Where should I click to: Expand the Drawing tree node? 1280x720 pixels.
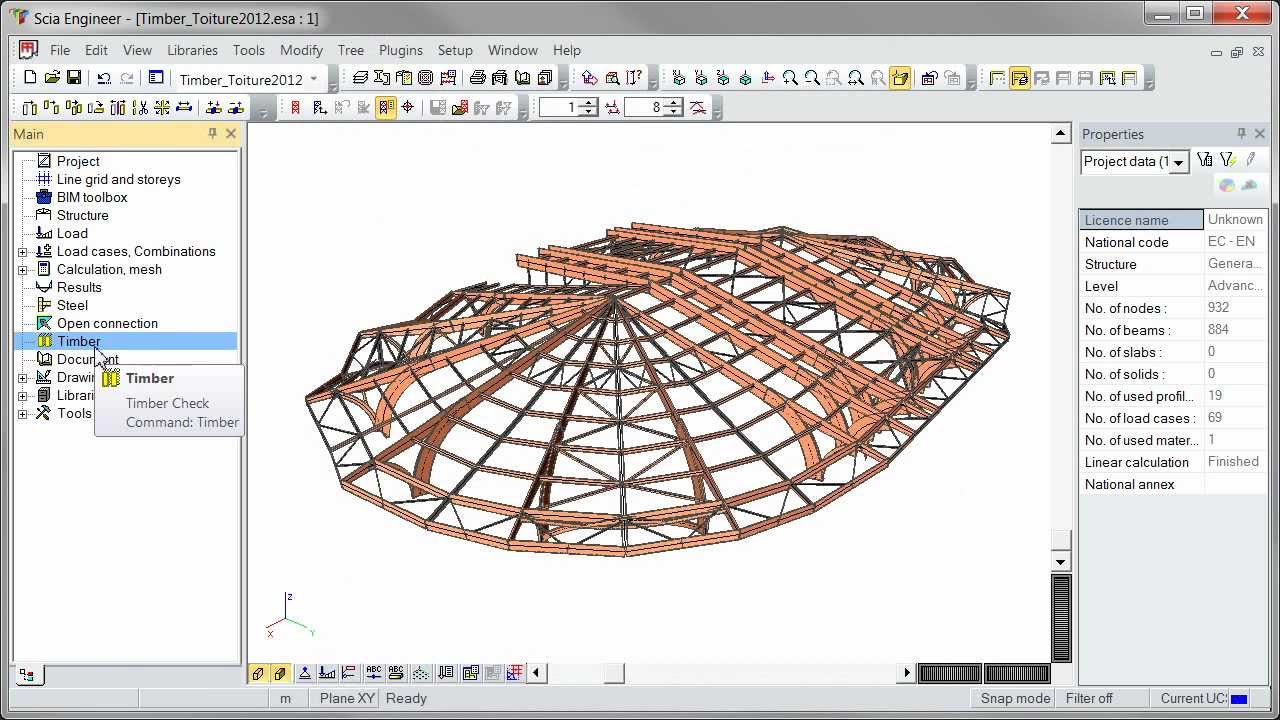22,378
